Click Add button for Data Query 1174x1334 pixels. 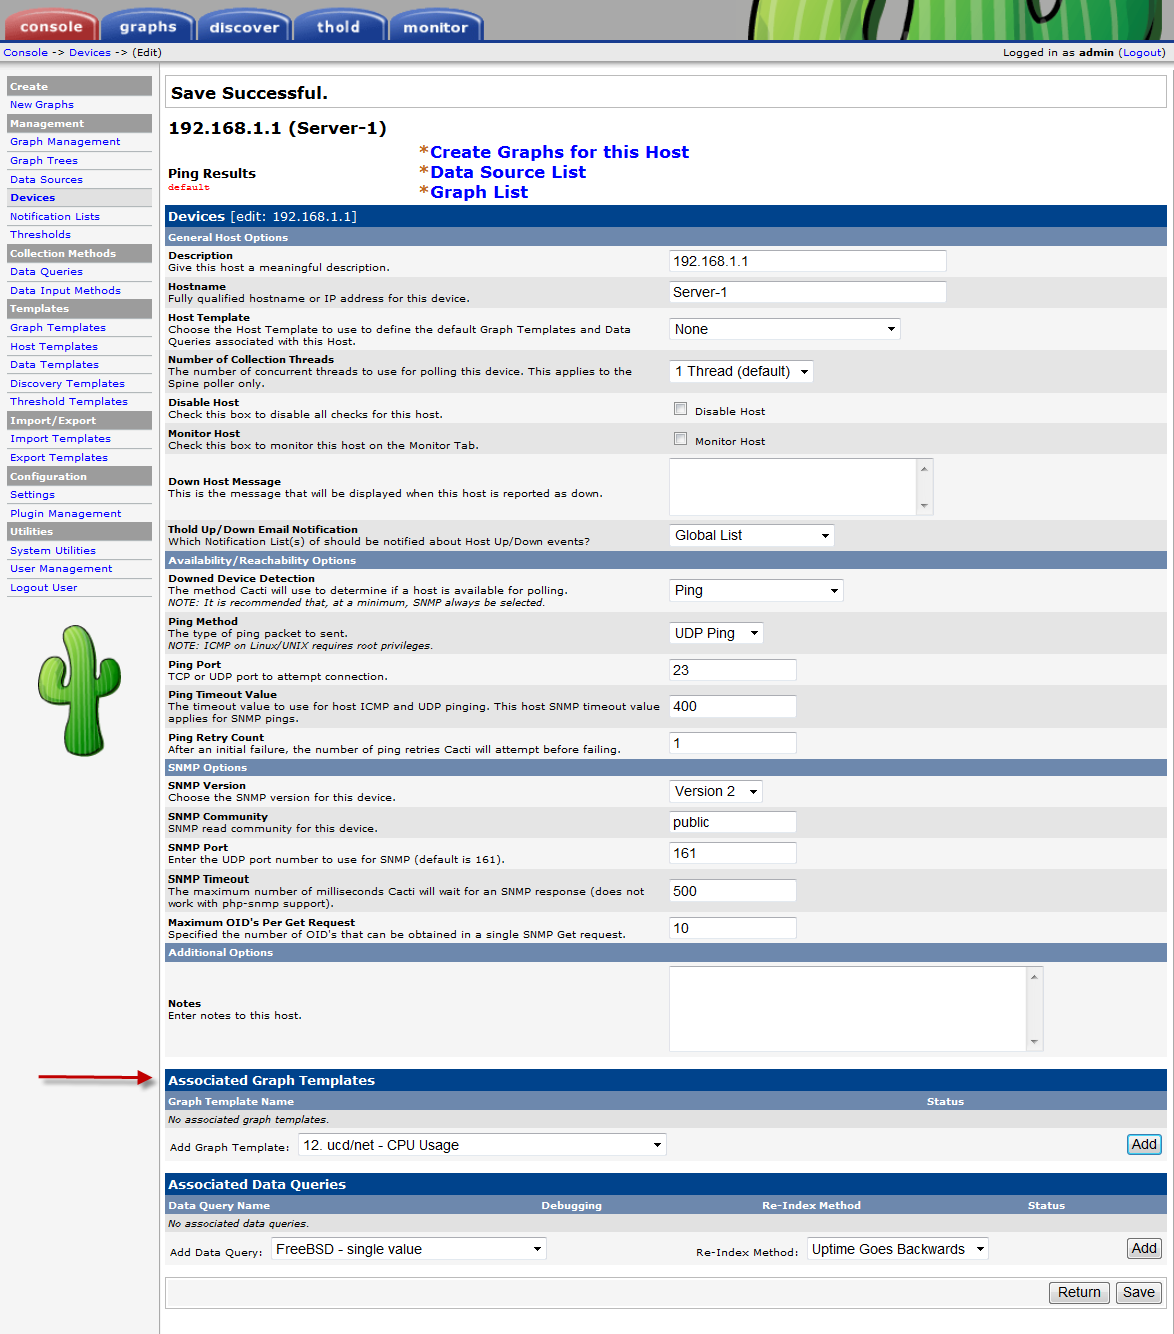(x=1144, y=1248)
